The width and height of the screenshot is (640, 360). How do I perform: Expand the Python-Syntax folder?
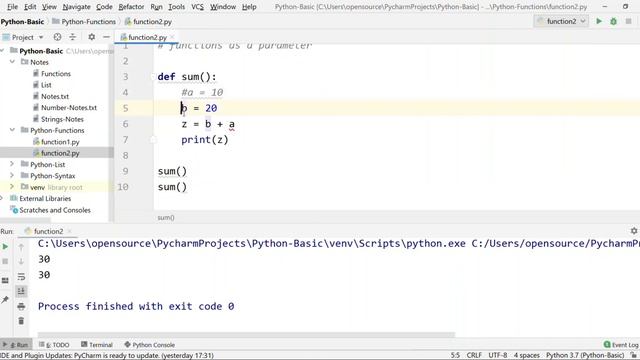click(12, 176)
